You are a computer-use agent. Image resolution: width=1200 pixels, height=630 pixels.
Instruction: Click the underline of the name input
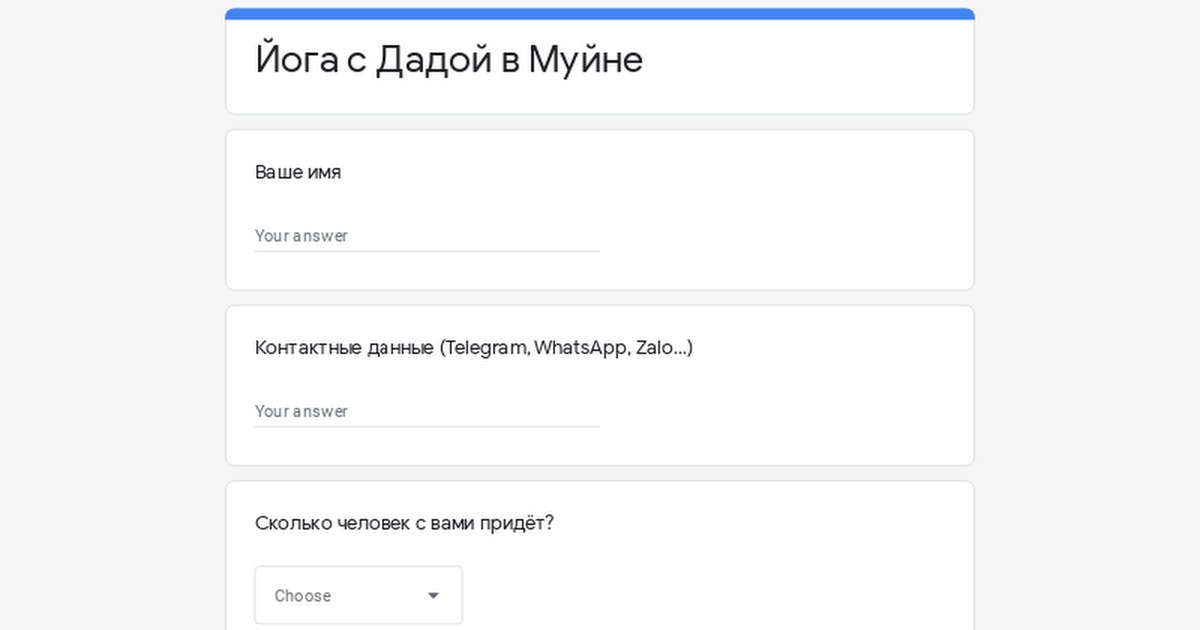pos(427,251)
